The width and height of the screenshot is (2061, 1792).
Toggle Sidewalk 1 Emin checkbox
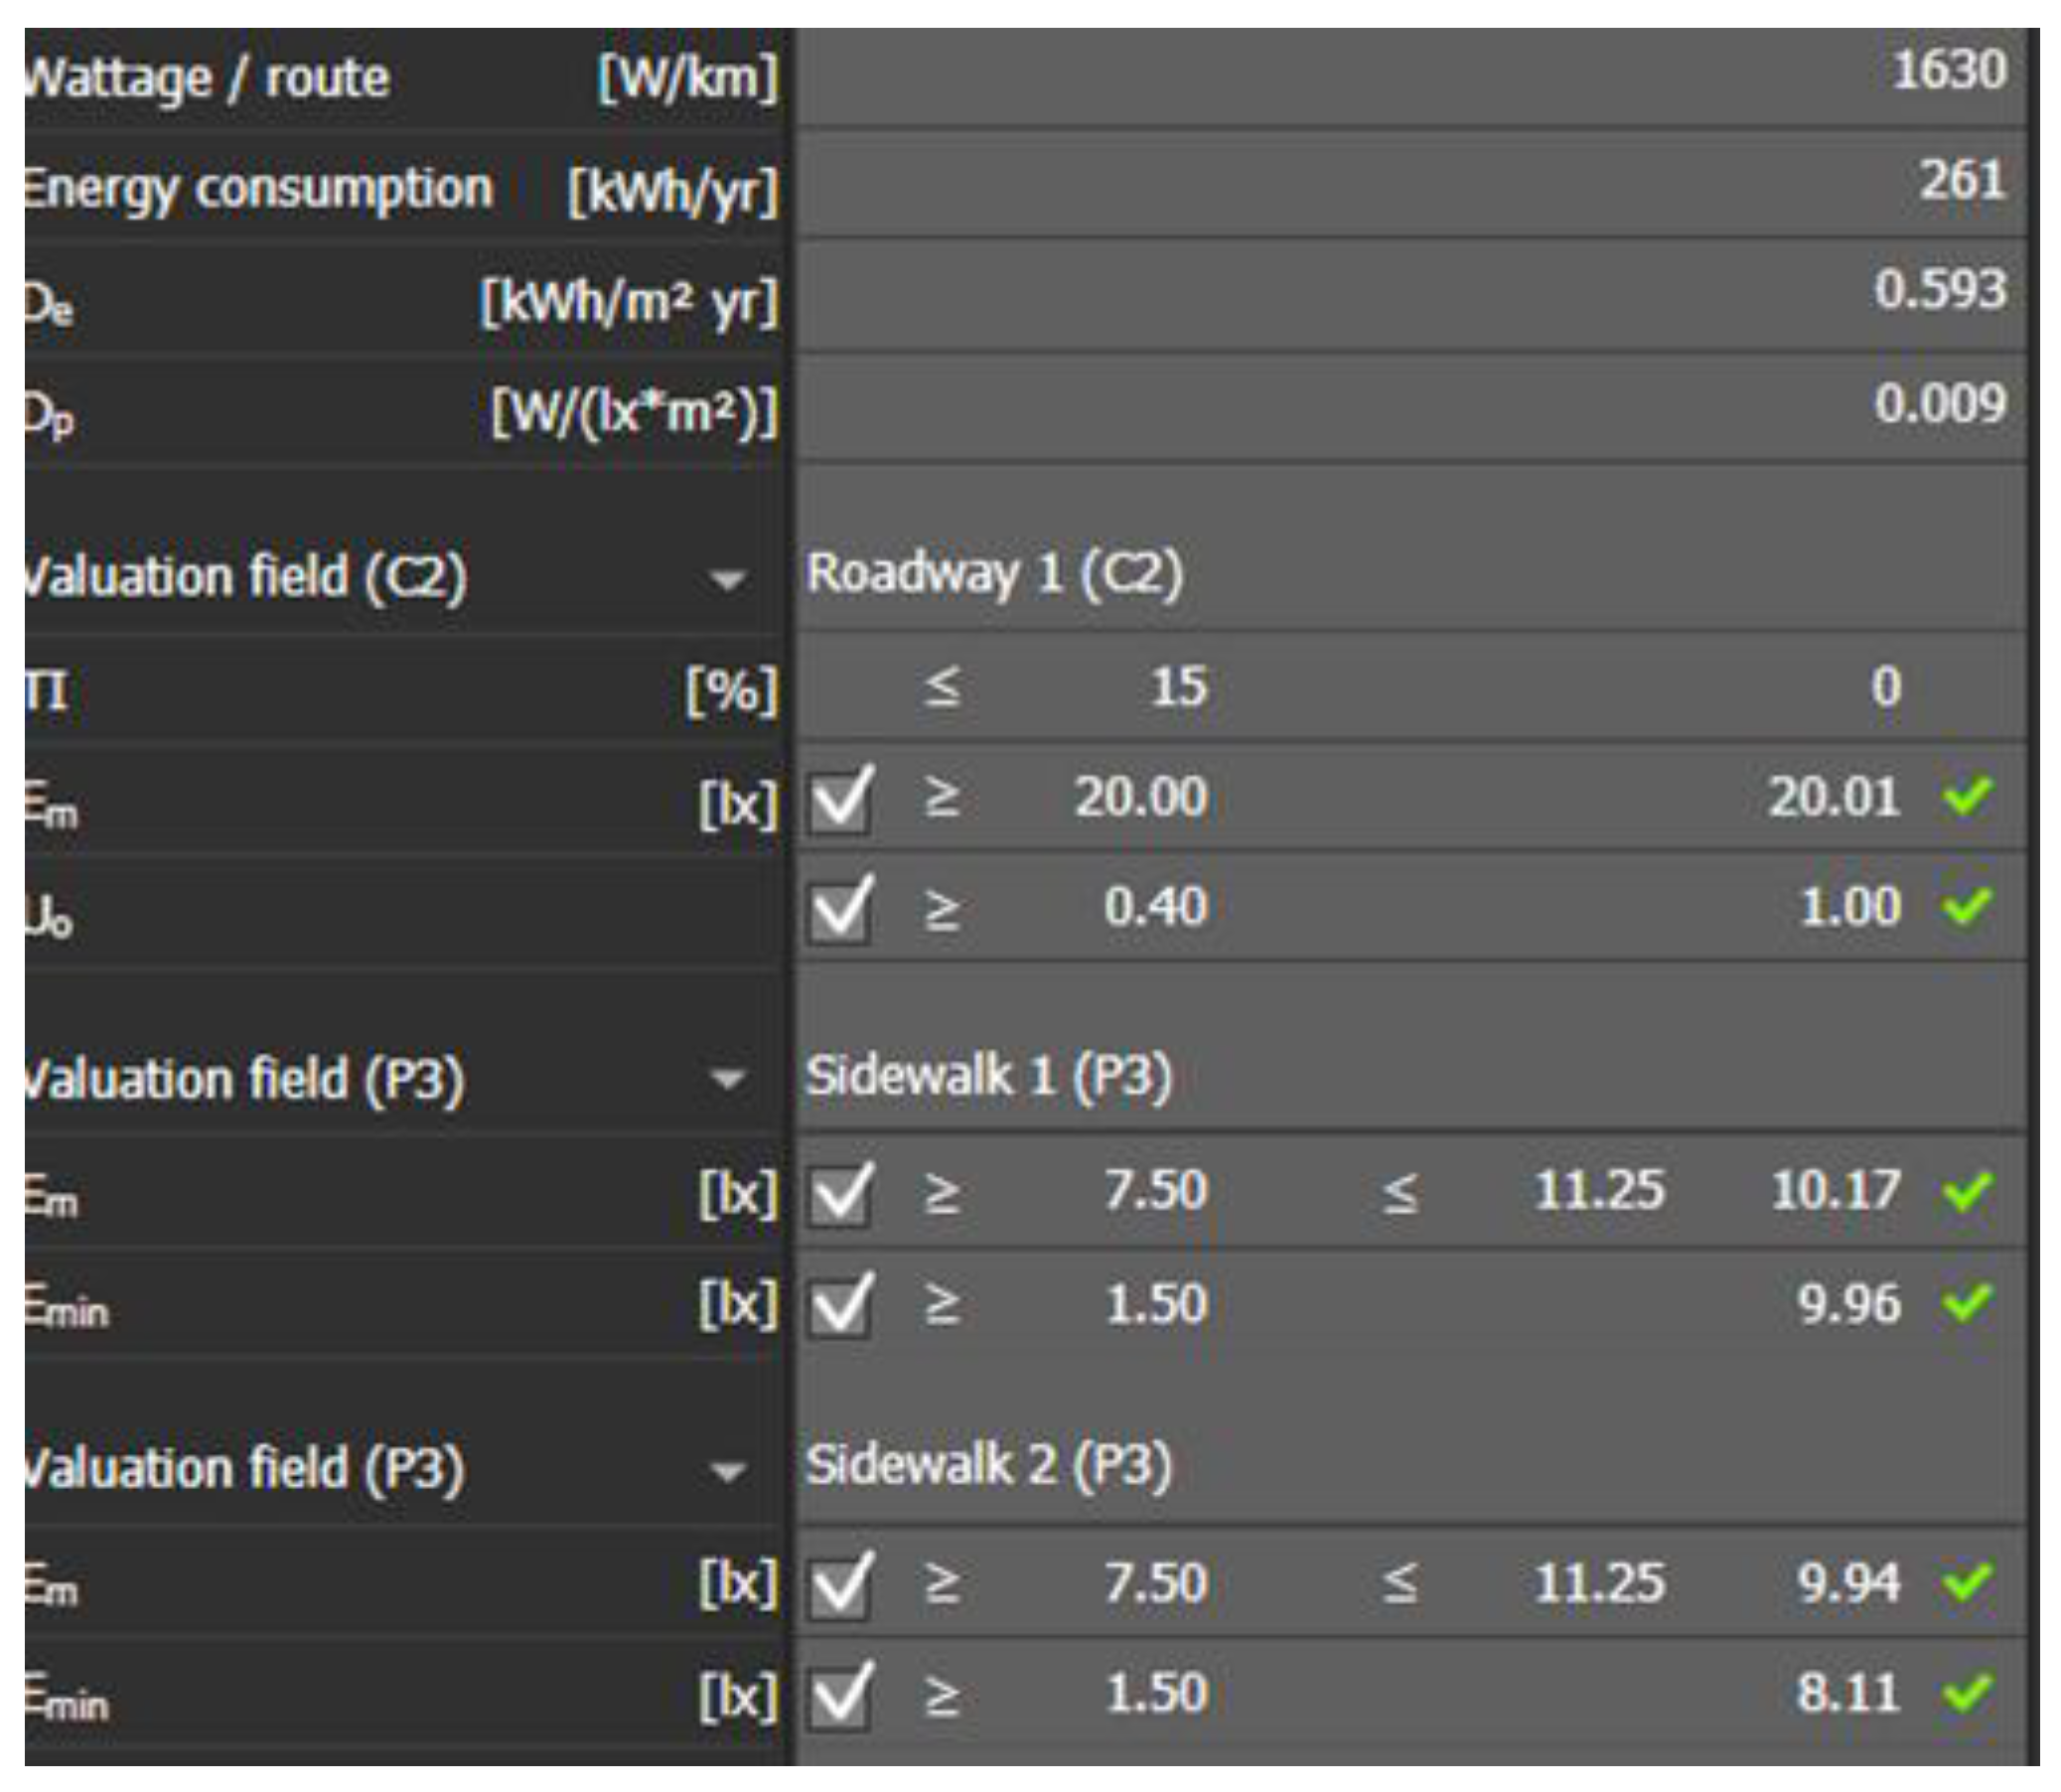pos(840,1305)
